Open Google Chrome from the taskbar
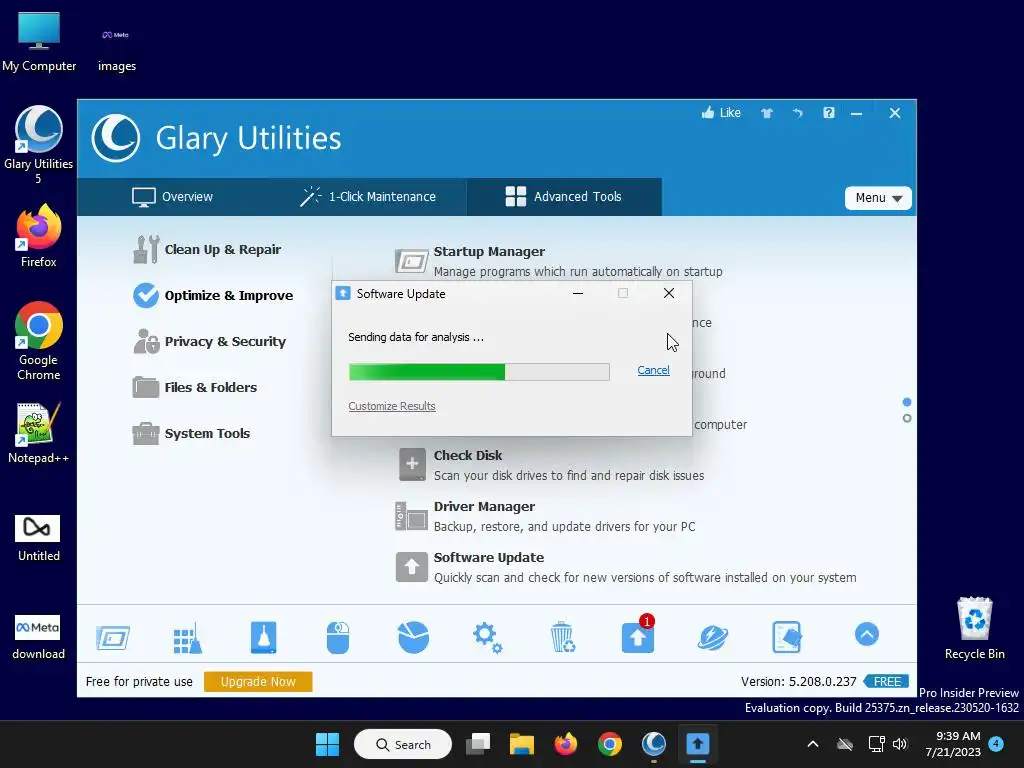1024x768 pixels. point(609,744)
